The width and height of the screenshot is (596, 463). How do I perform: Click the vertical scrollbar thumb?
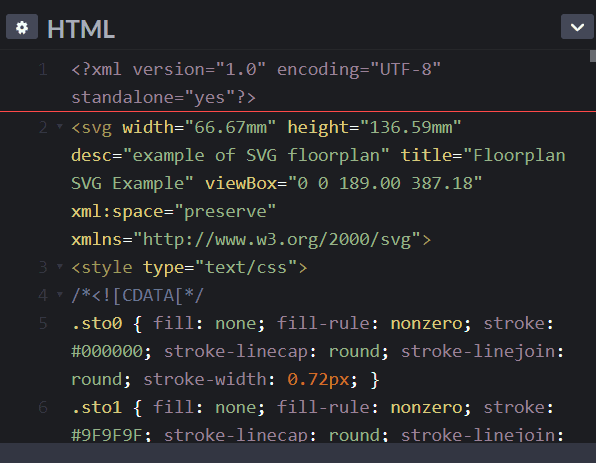[593, 56]
